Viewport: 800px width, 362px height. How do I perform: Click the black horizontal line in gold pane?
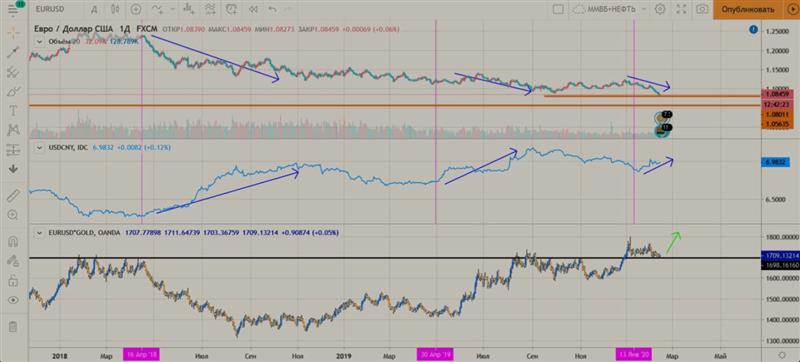click(x=395, y=258)
